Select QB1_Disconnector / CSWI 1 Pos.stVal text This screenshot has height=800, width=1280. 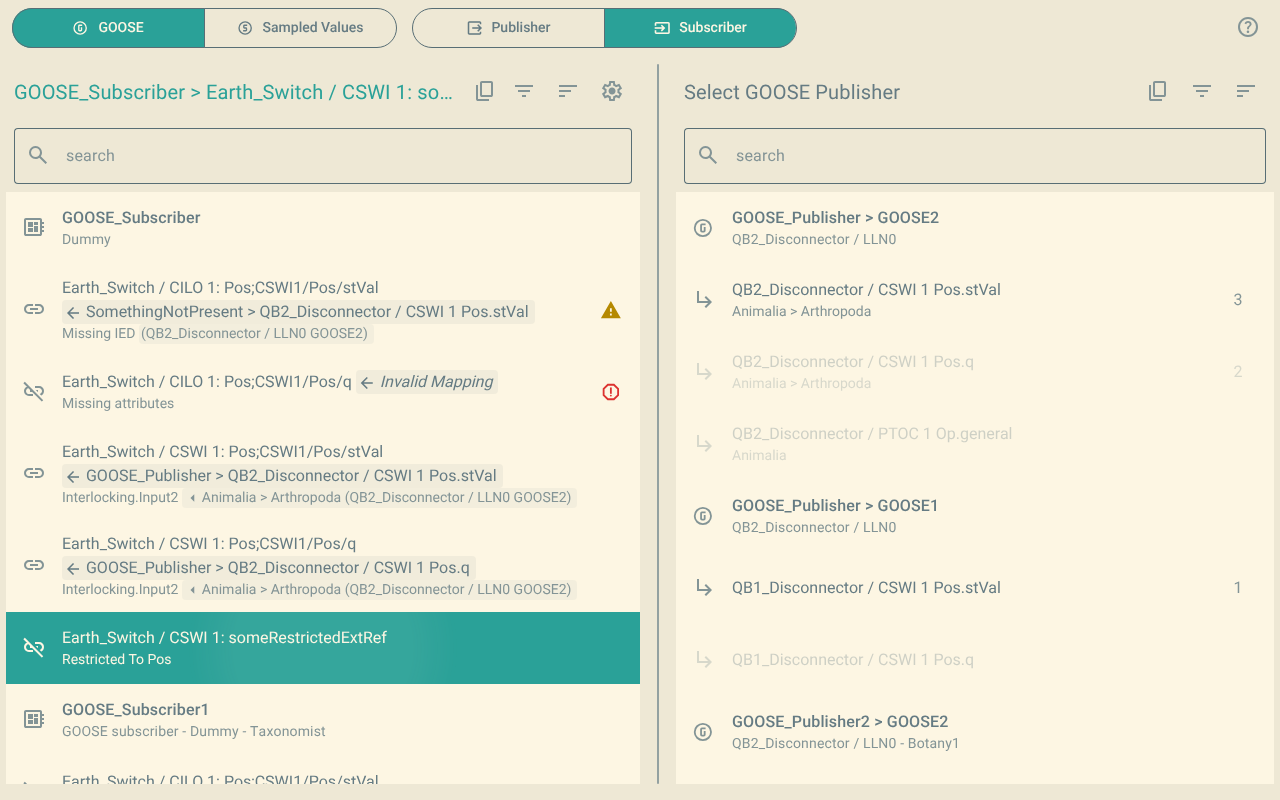coord(866,588)
